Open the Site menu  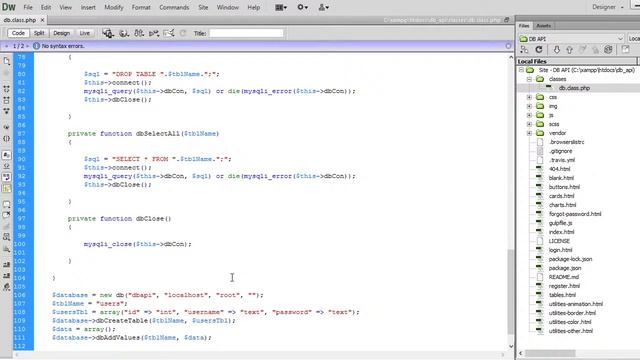(x=203, y=7)
